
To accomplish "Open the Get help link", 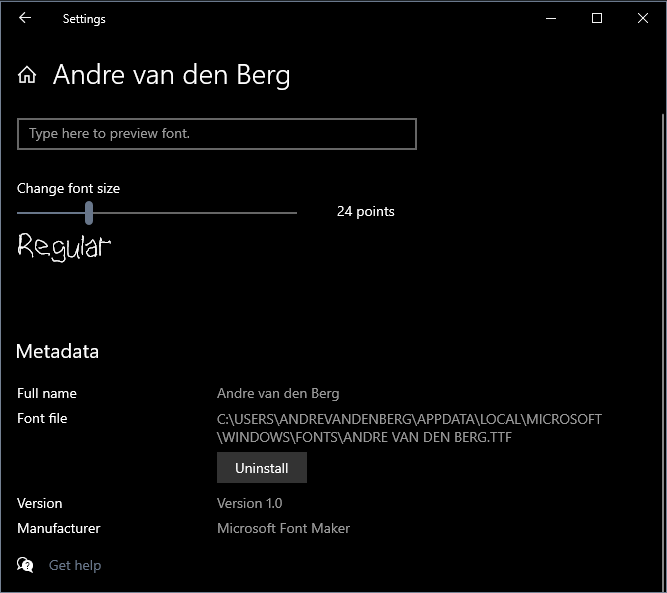I will (x=75, y=565).
